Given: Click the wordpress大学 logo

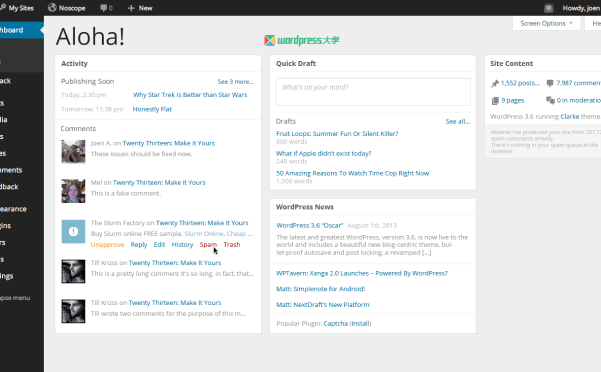Looking at the screenshot, I should (x=302, y=40).
